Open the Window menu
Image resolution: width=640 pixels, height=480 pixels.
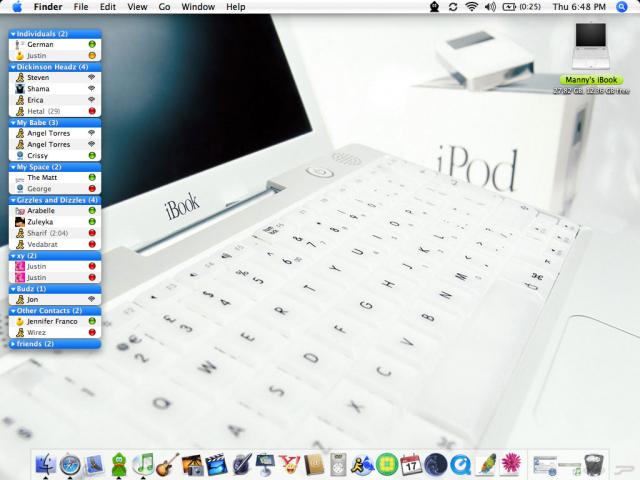click(198, 7)
